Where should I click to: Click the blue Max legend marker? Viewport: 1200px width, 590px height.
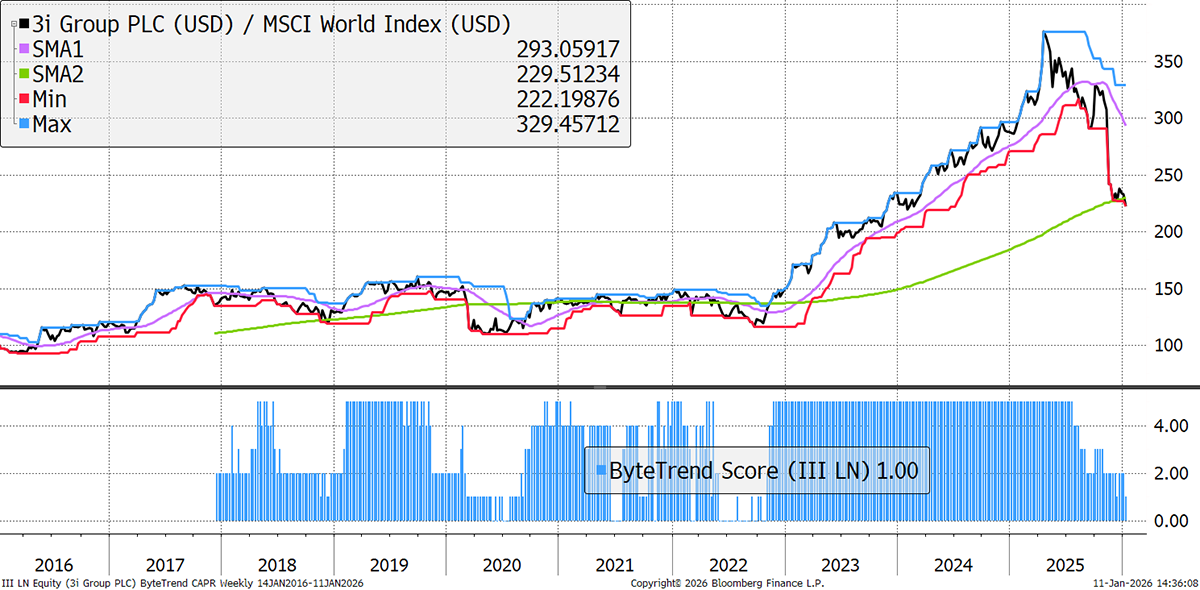coord(24,124)
